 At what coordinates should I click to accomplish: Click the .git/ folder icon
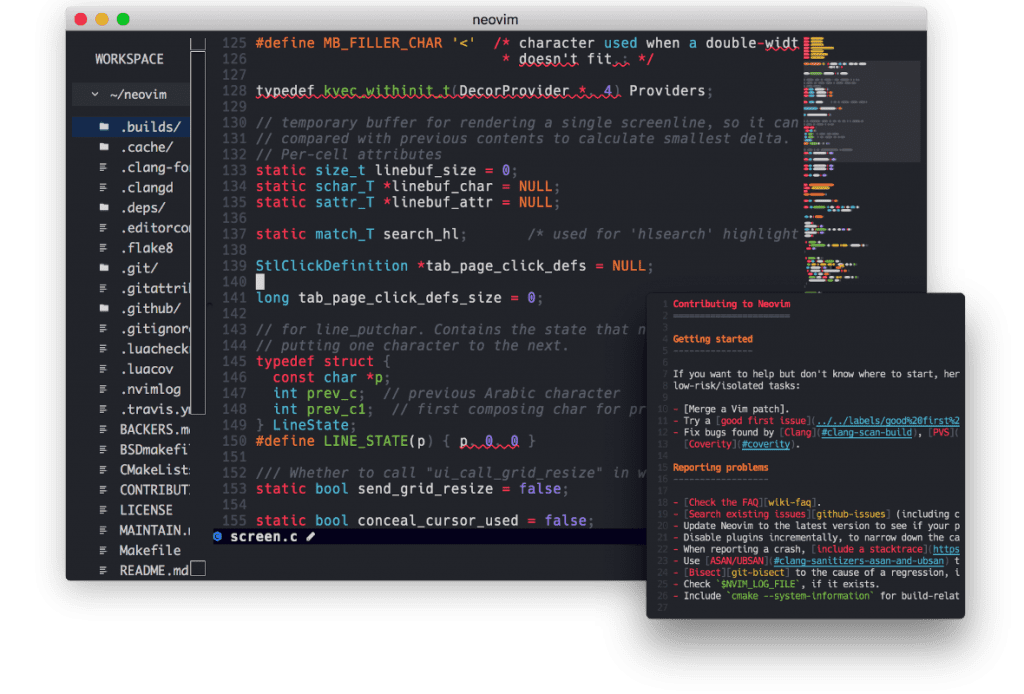(104, 268)
